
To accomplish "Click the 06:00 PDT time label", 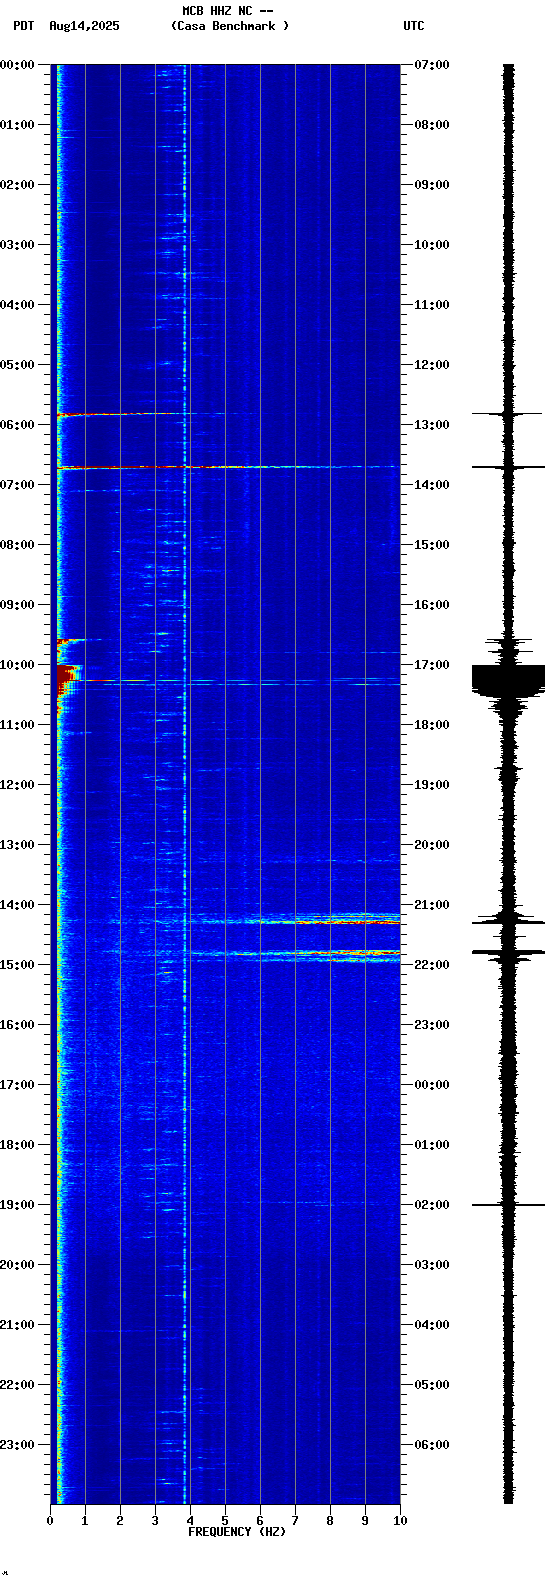I will pos(17,424).
